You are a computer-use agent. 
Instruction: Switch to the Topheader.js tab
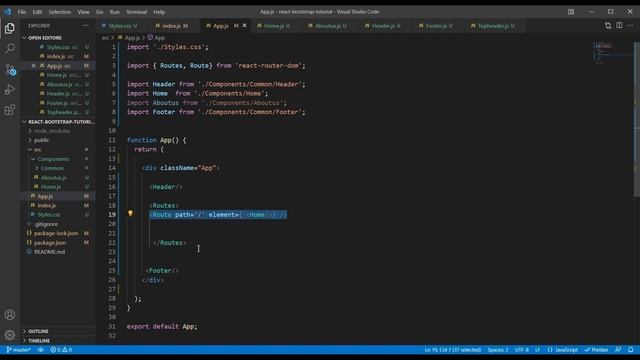pos(495,26)
